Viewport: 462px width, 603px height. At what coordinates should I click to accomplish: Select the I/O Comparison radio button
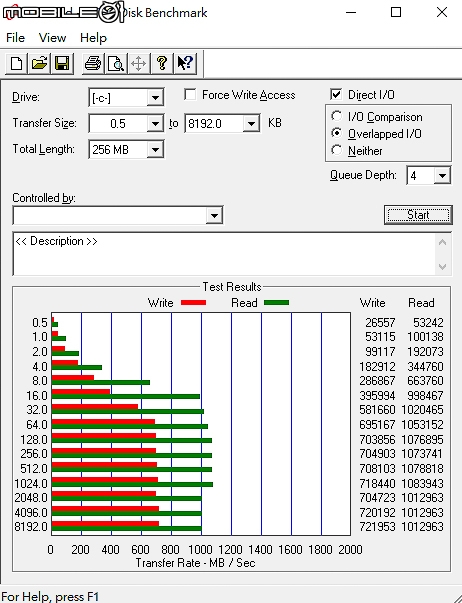(x=336, y=116)
